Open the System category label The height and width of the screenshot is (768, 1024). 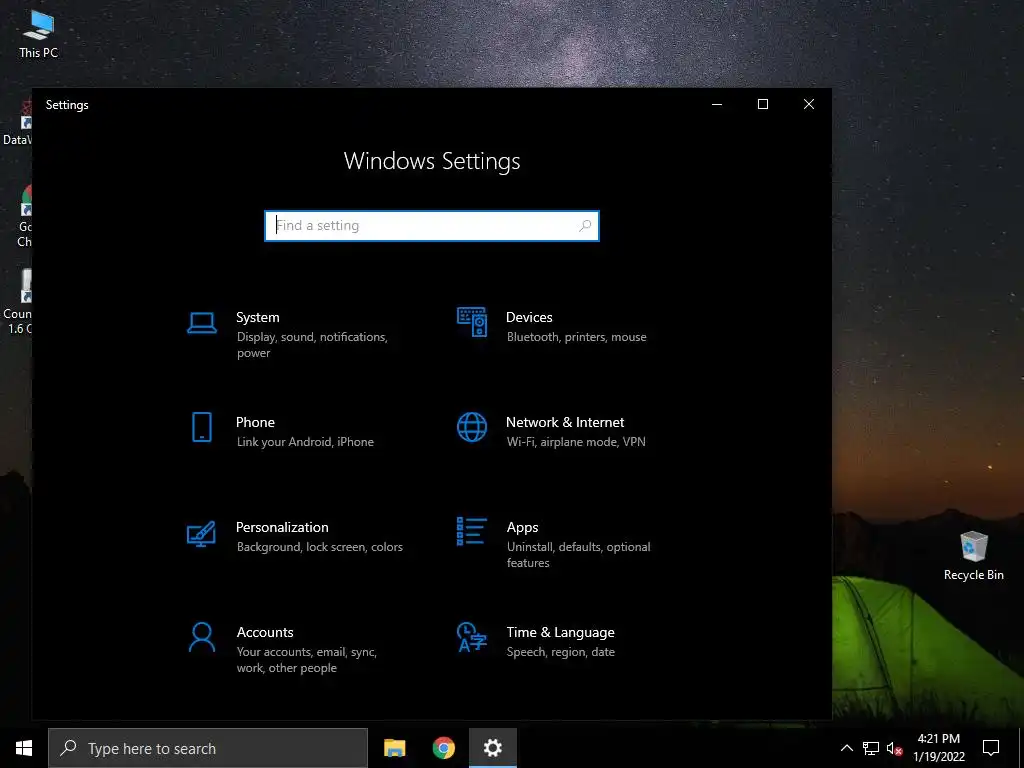coord(257,317)
